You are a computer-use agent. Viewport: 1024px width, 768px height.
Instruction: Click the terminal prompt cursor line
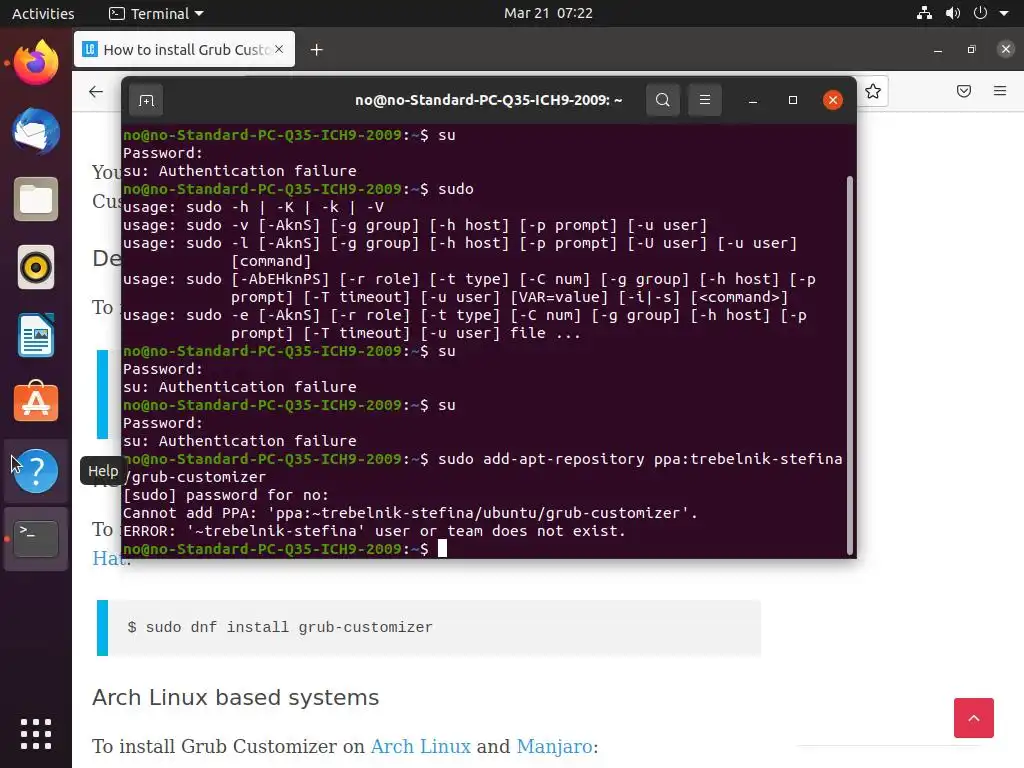[285, 549]
